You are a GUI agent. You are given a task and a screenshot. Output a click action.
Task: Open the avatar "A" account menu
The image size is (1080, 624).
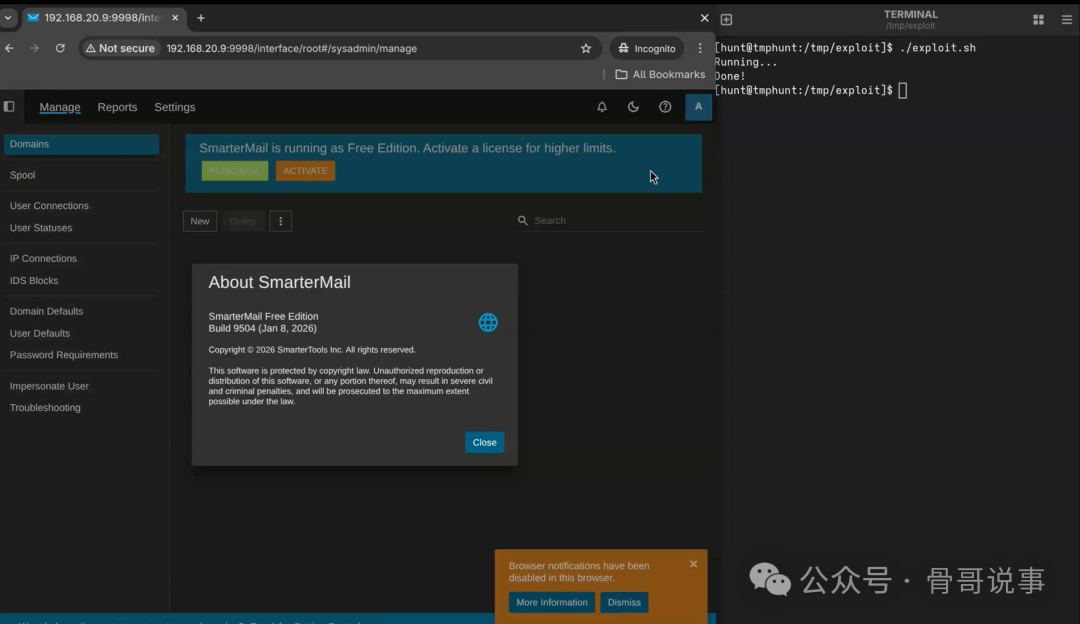(698, 107)
